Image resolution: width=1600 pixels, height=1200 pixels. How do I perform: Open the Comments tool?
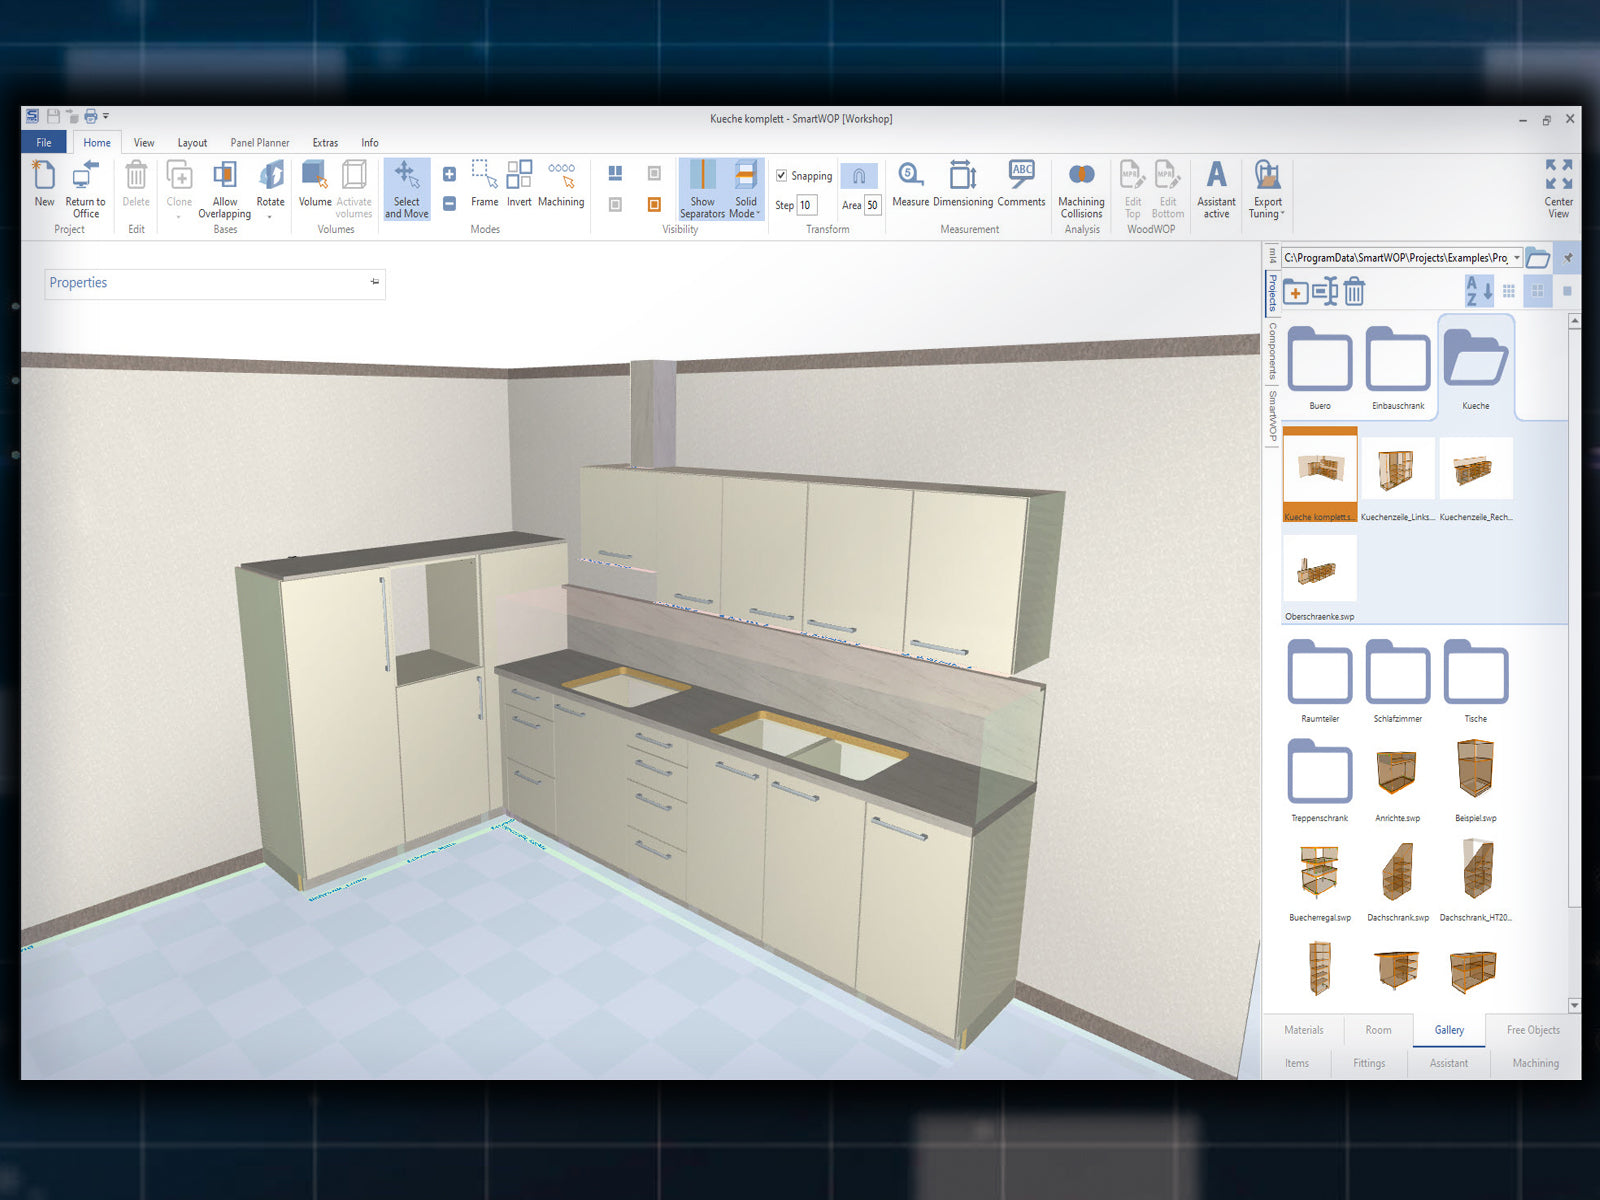(x=1021, y=177)
